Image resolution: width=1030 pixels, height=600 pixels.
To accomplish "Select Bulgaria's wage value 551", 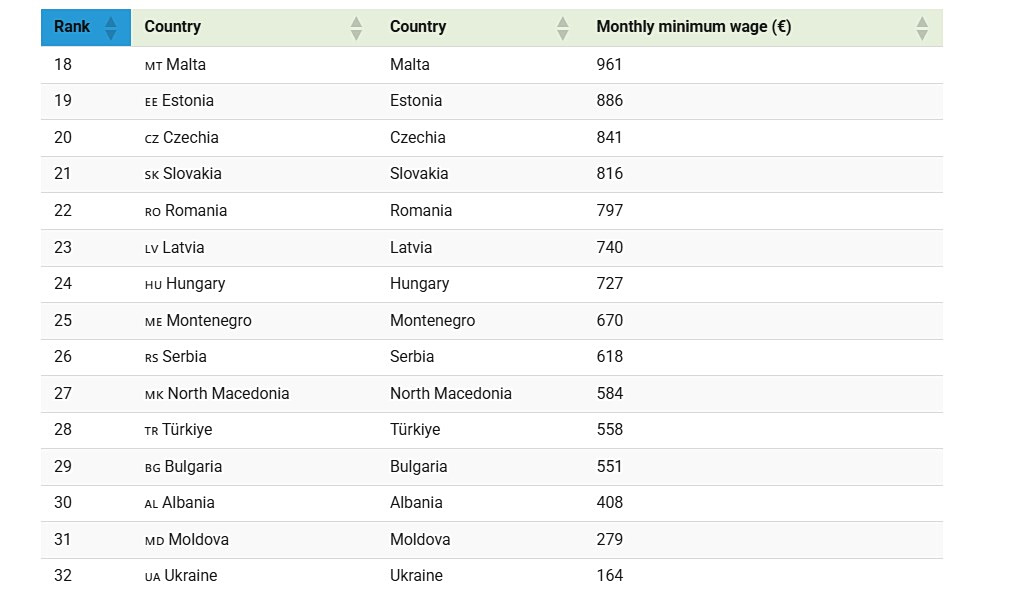I will pyautogui.click(x=609, y=467).
